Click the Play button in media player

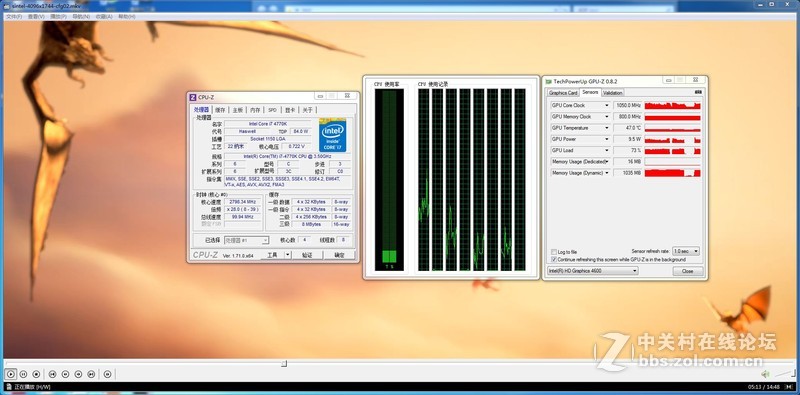click(x=11, y=374)
